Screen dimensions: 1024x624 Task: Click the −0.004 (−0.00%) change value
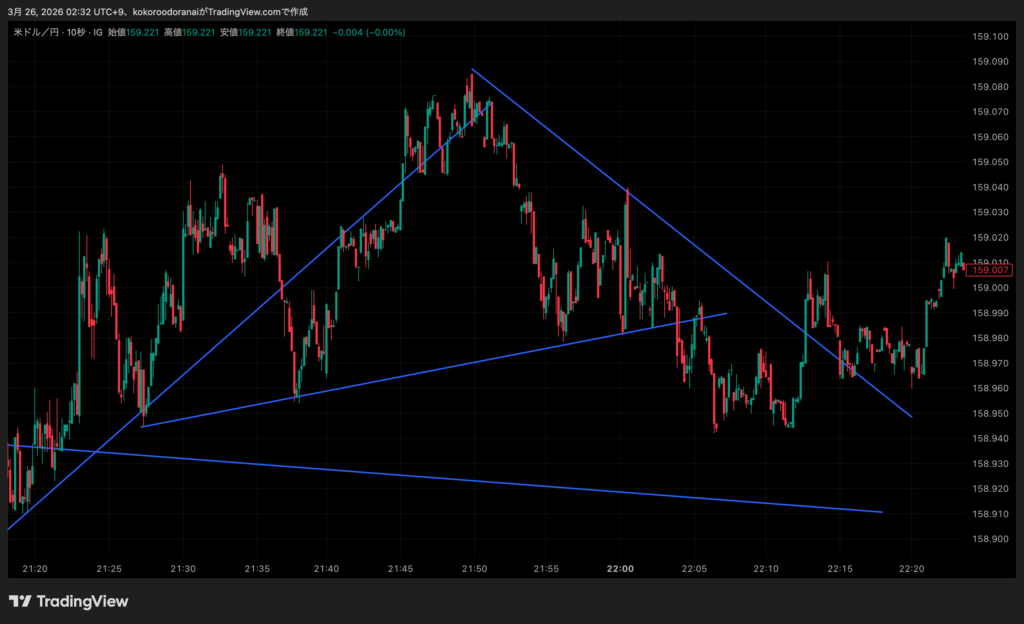(x=371, y=33)
